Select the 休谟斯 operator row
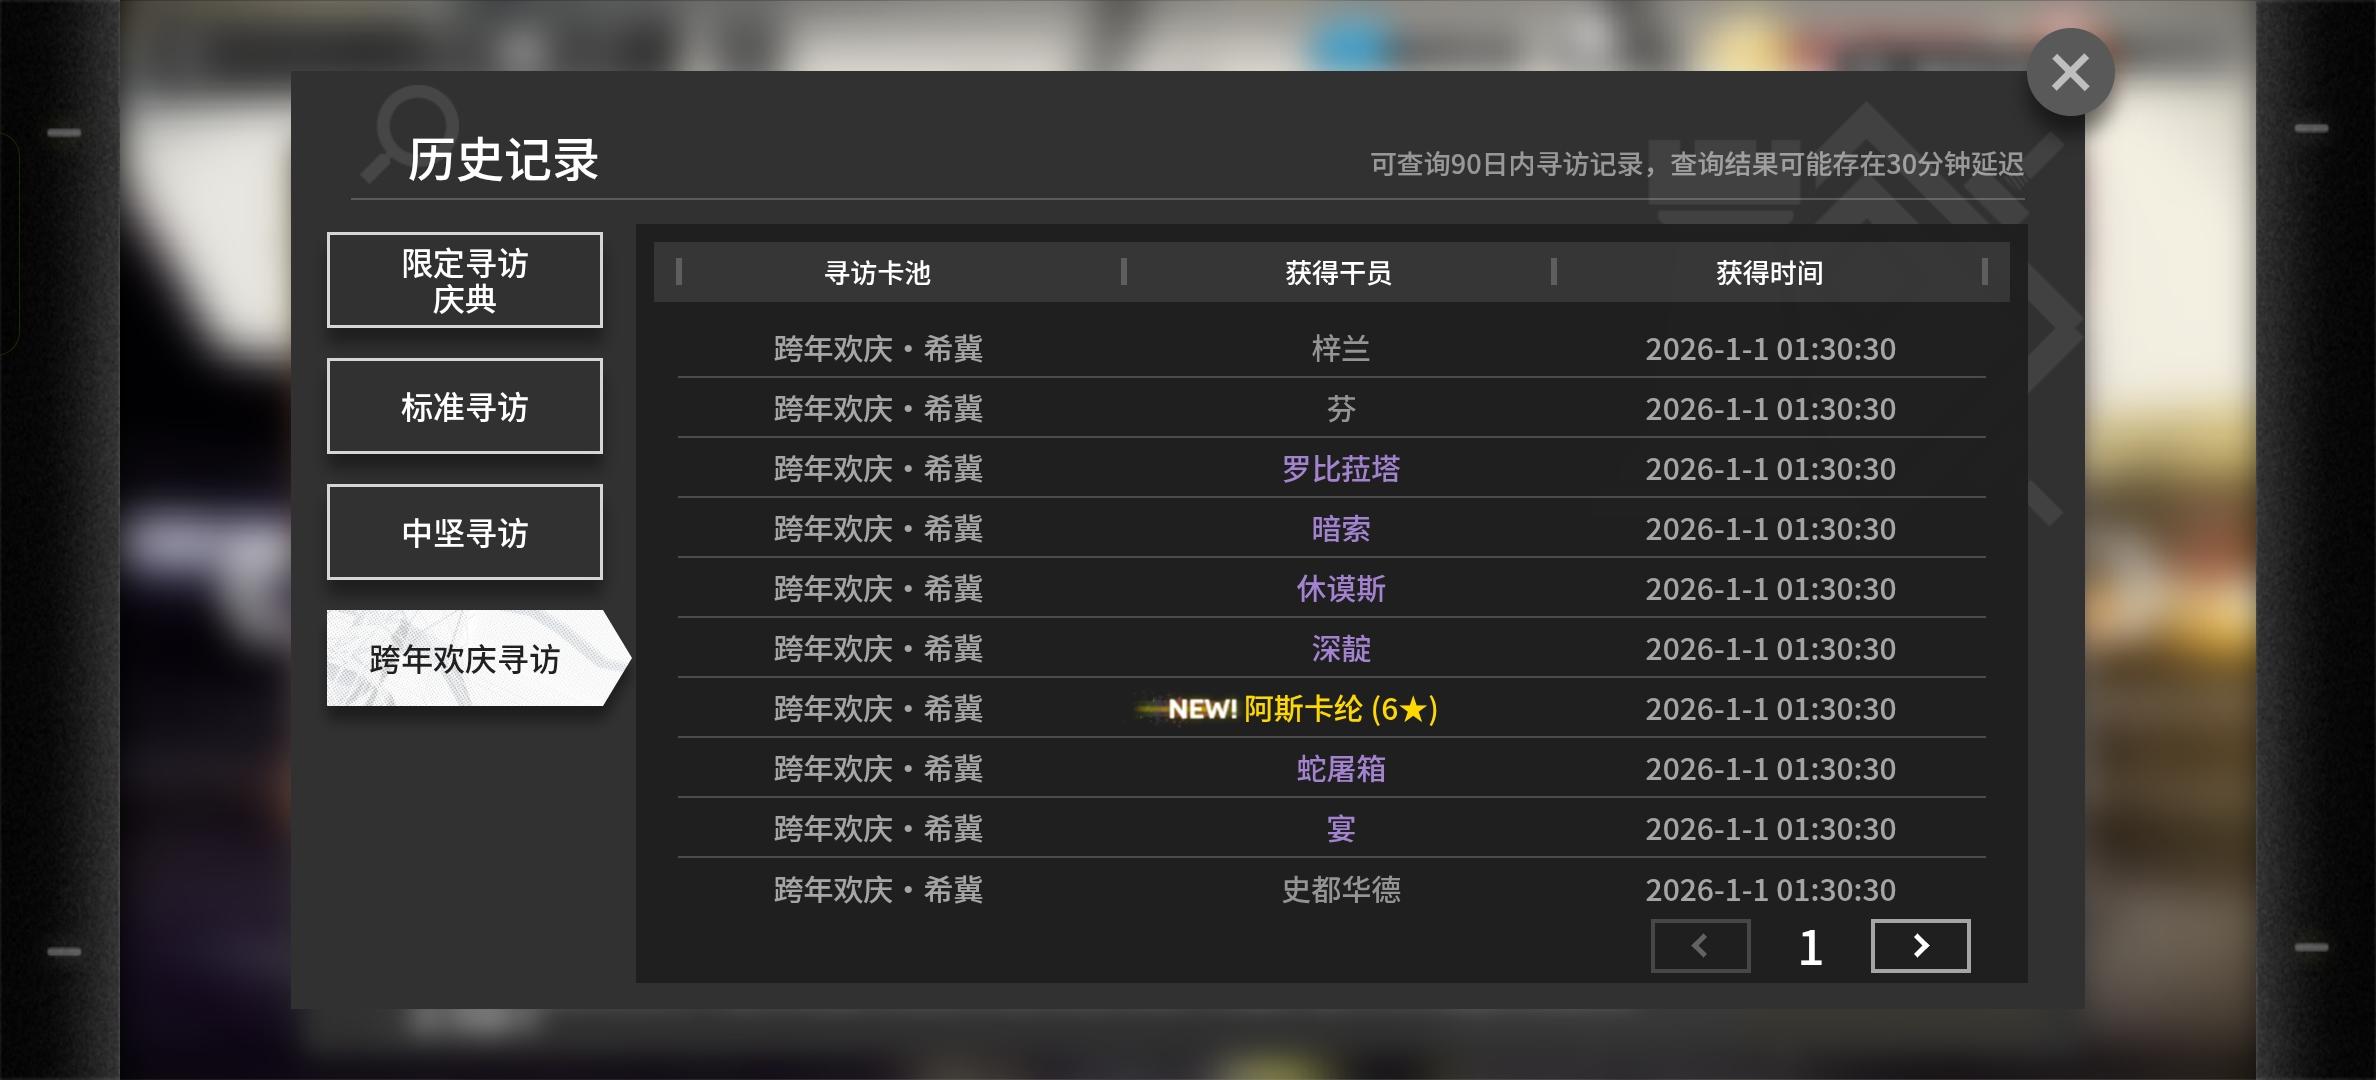Viewport: 2376px width, 1080px height. click(1340, 588)
